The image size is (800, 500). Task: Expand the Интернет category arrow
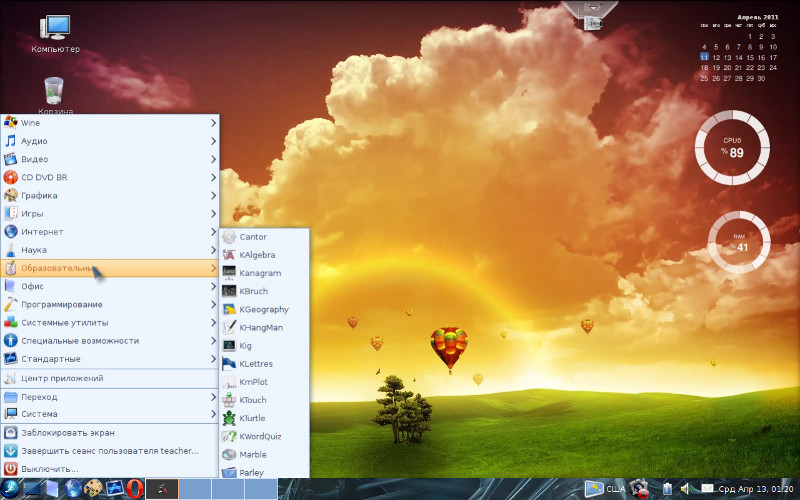(213, 232)
